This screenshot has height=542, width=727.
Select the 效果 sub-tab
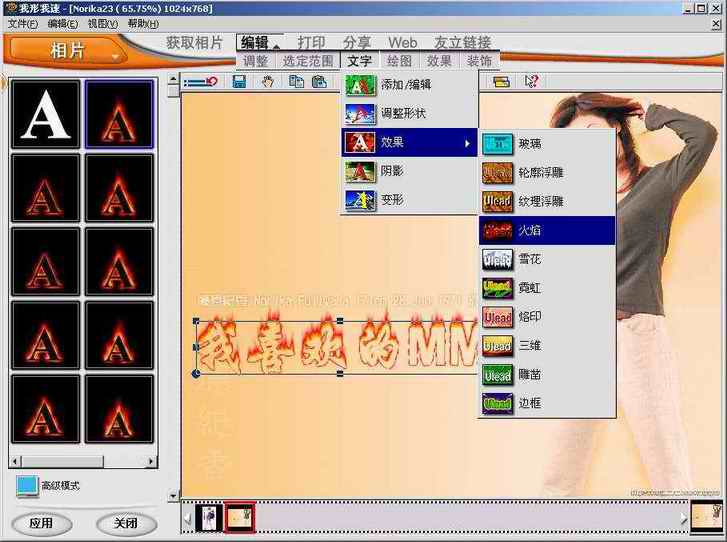439,61
